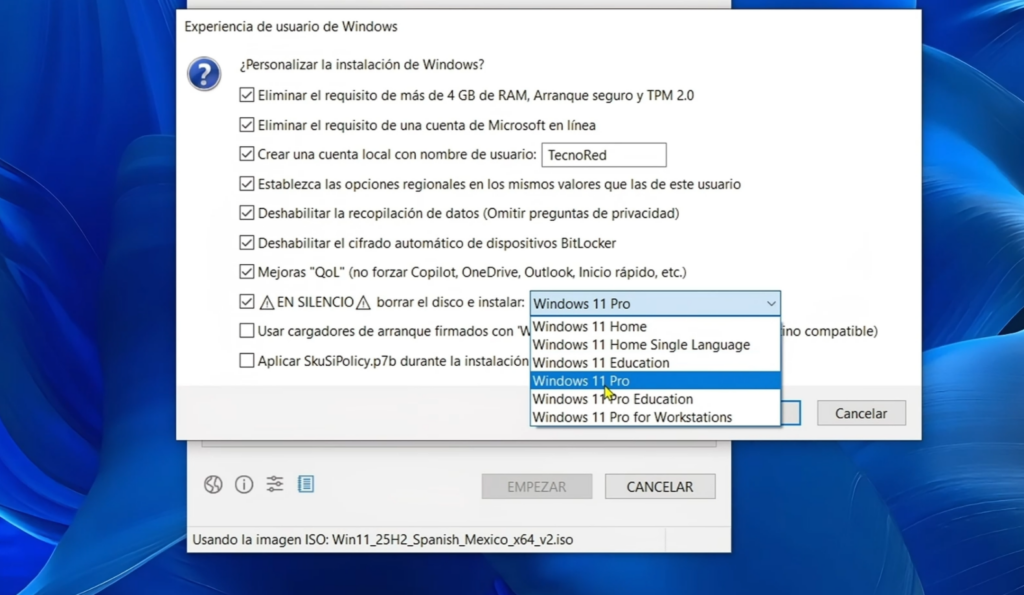Pick Windows 11 Pro in dropdown list

click(655, 381)
